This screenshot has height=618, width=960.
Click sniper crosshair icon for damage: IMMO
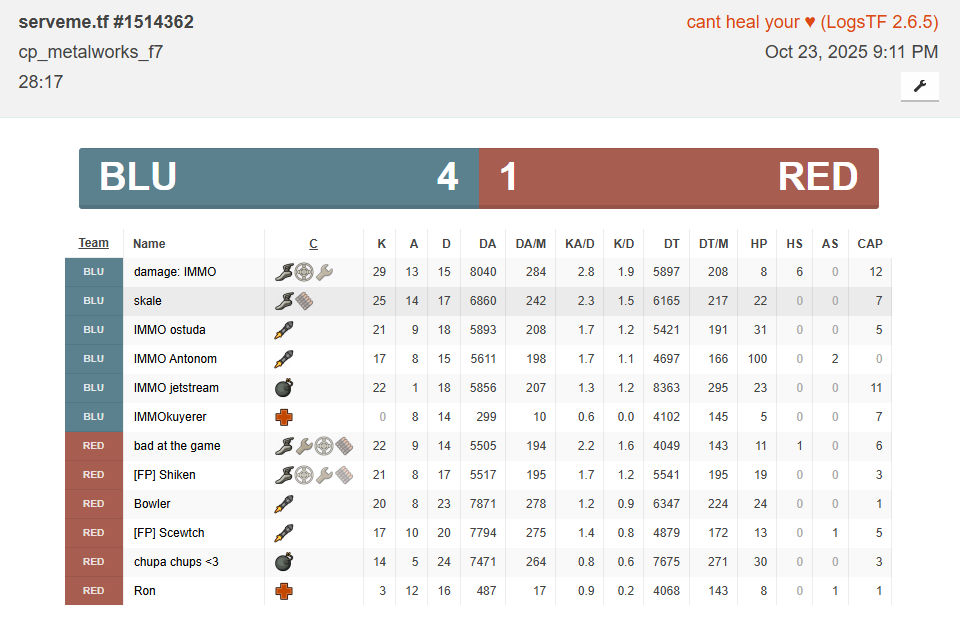pos(304,272)
